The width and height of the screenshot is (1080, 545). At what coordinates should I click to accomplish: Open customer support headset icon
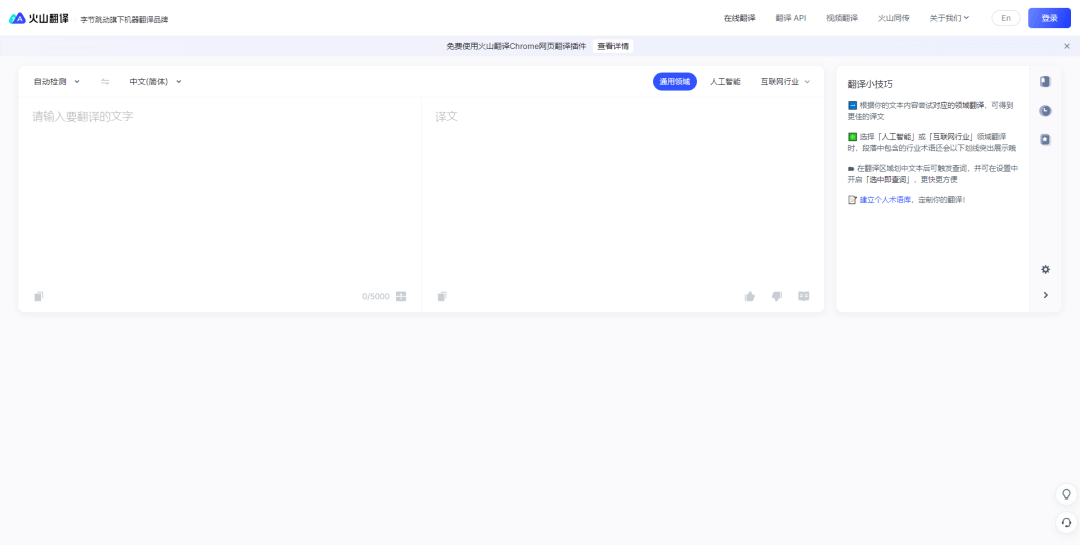1066,522
